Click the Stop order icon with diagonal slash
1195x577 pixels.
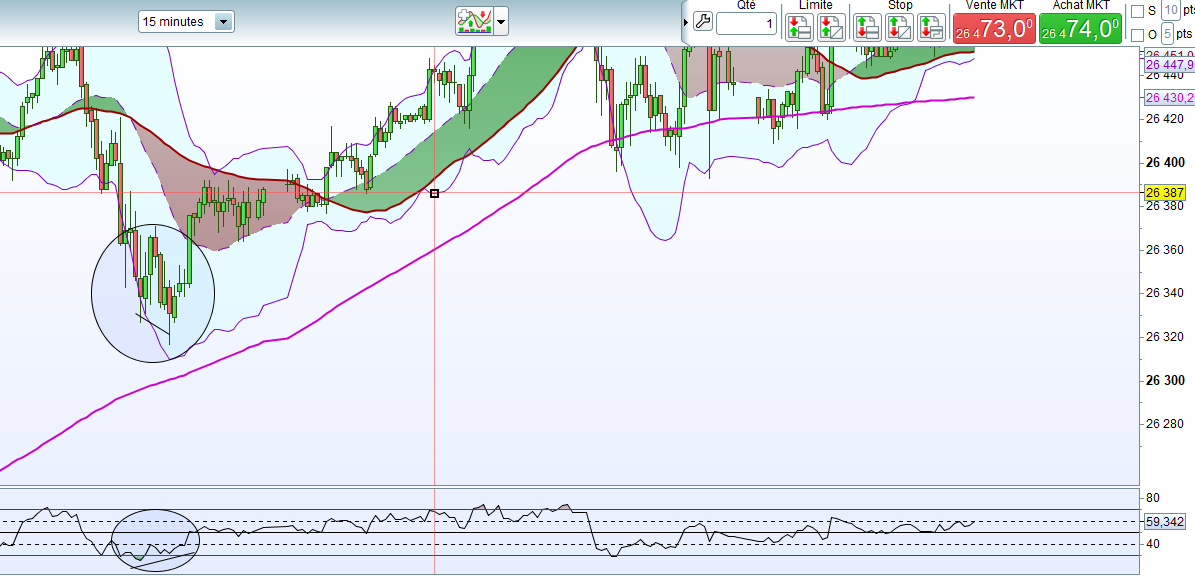(x=898, y=27)
